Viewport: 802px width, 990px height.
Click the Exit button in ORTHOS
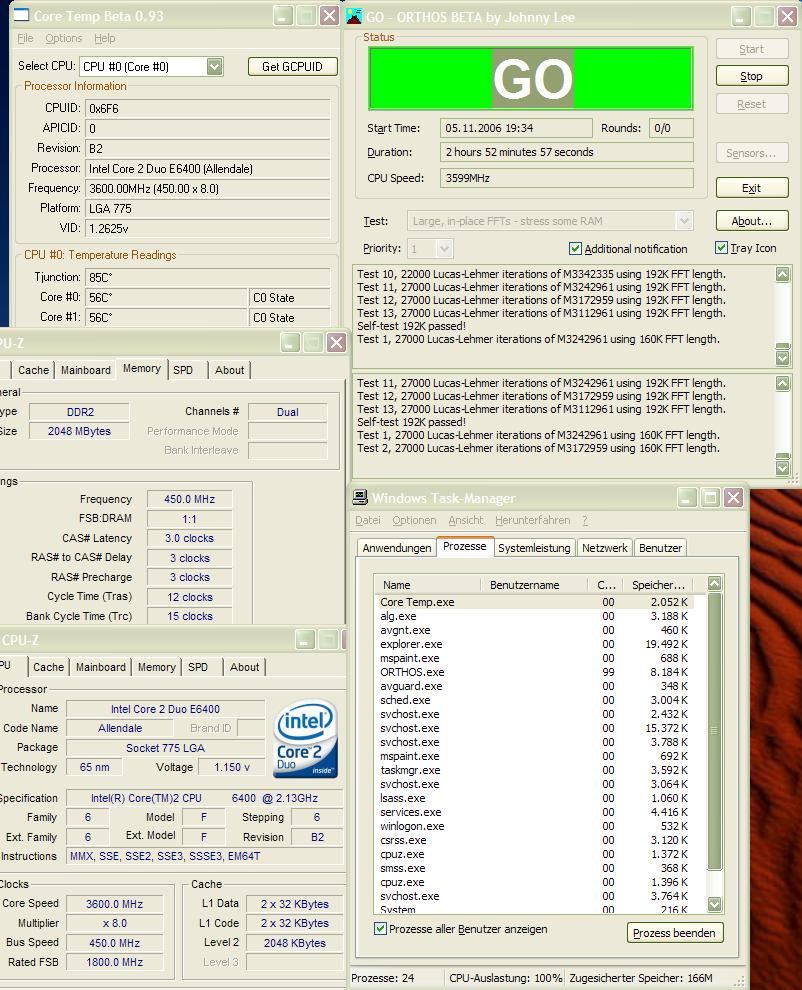pyautogui.click(x=751, y=188)
